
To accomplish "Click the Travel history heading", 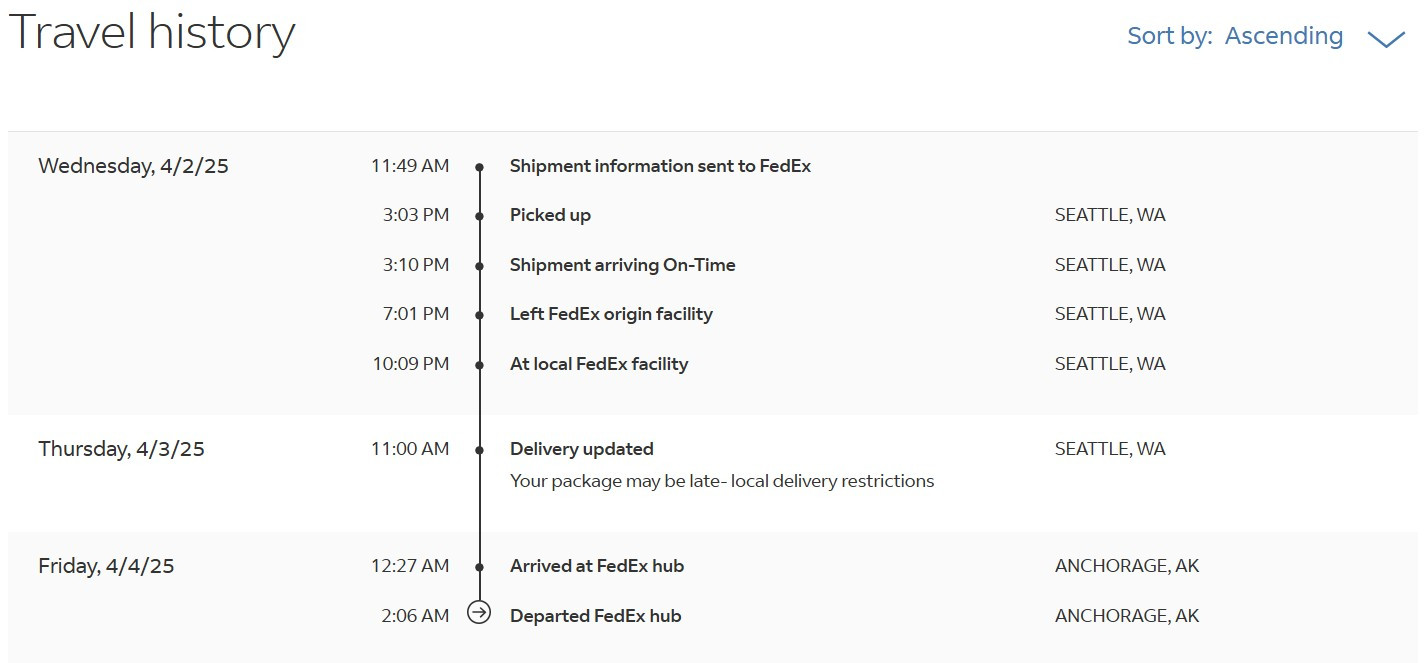I will coord(152,32).
